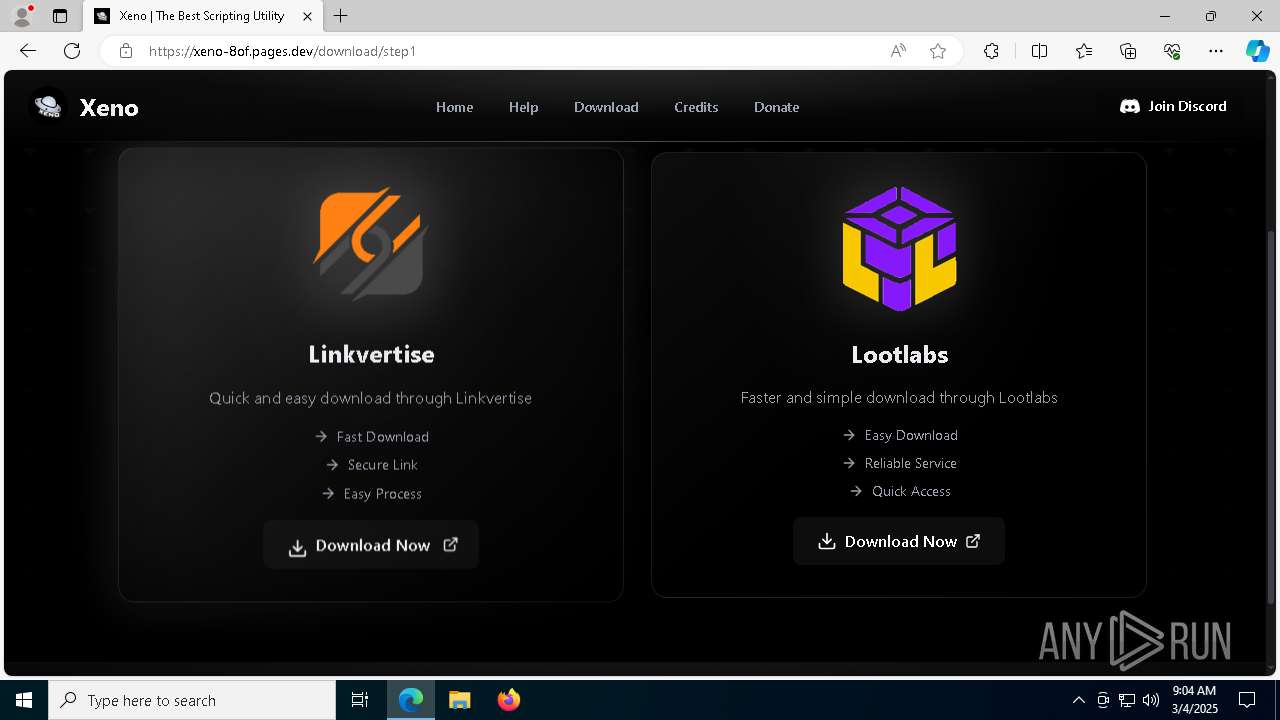1280x720 pixels.
Task: Click the Xeno brand name
Action: tap(109, 108)
